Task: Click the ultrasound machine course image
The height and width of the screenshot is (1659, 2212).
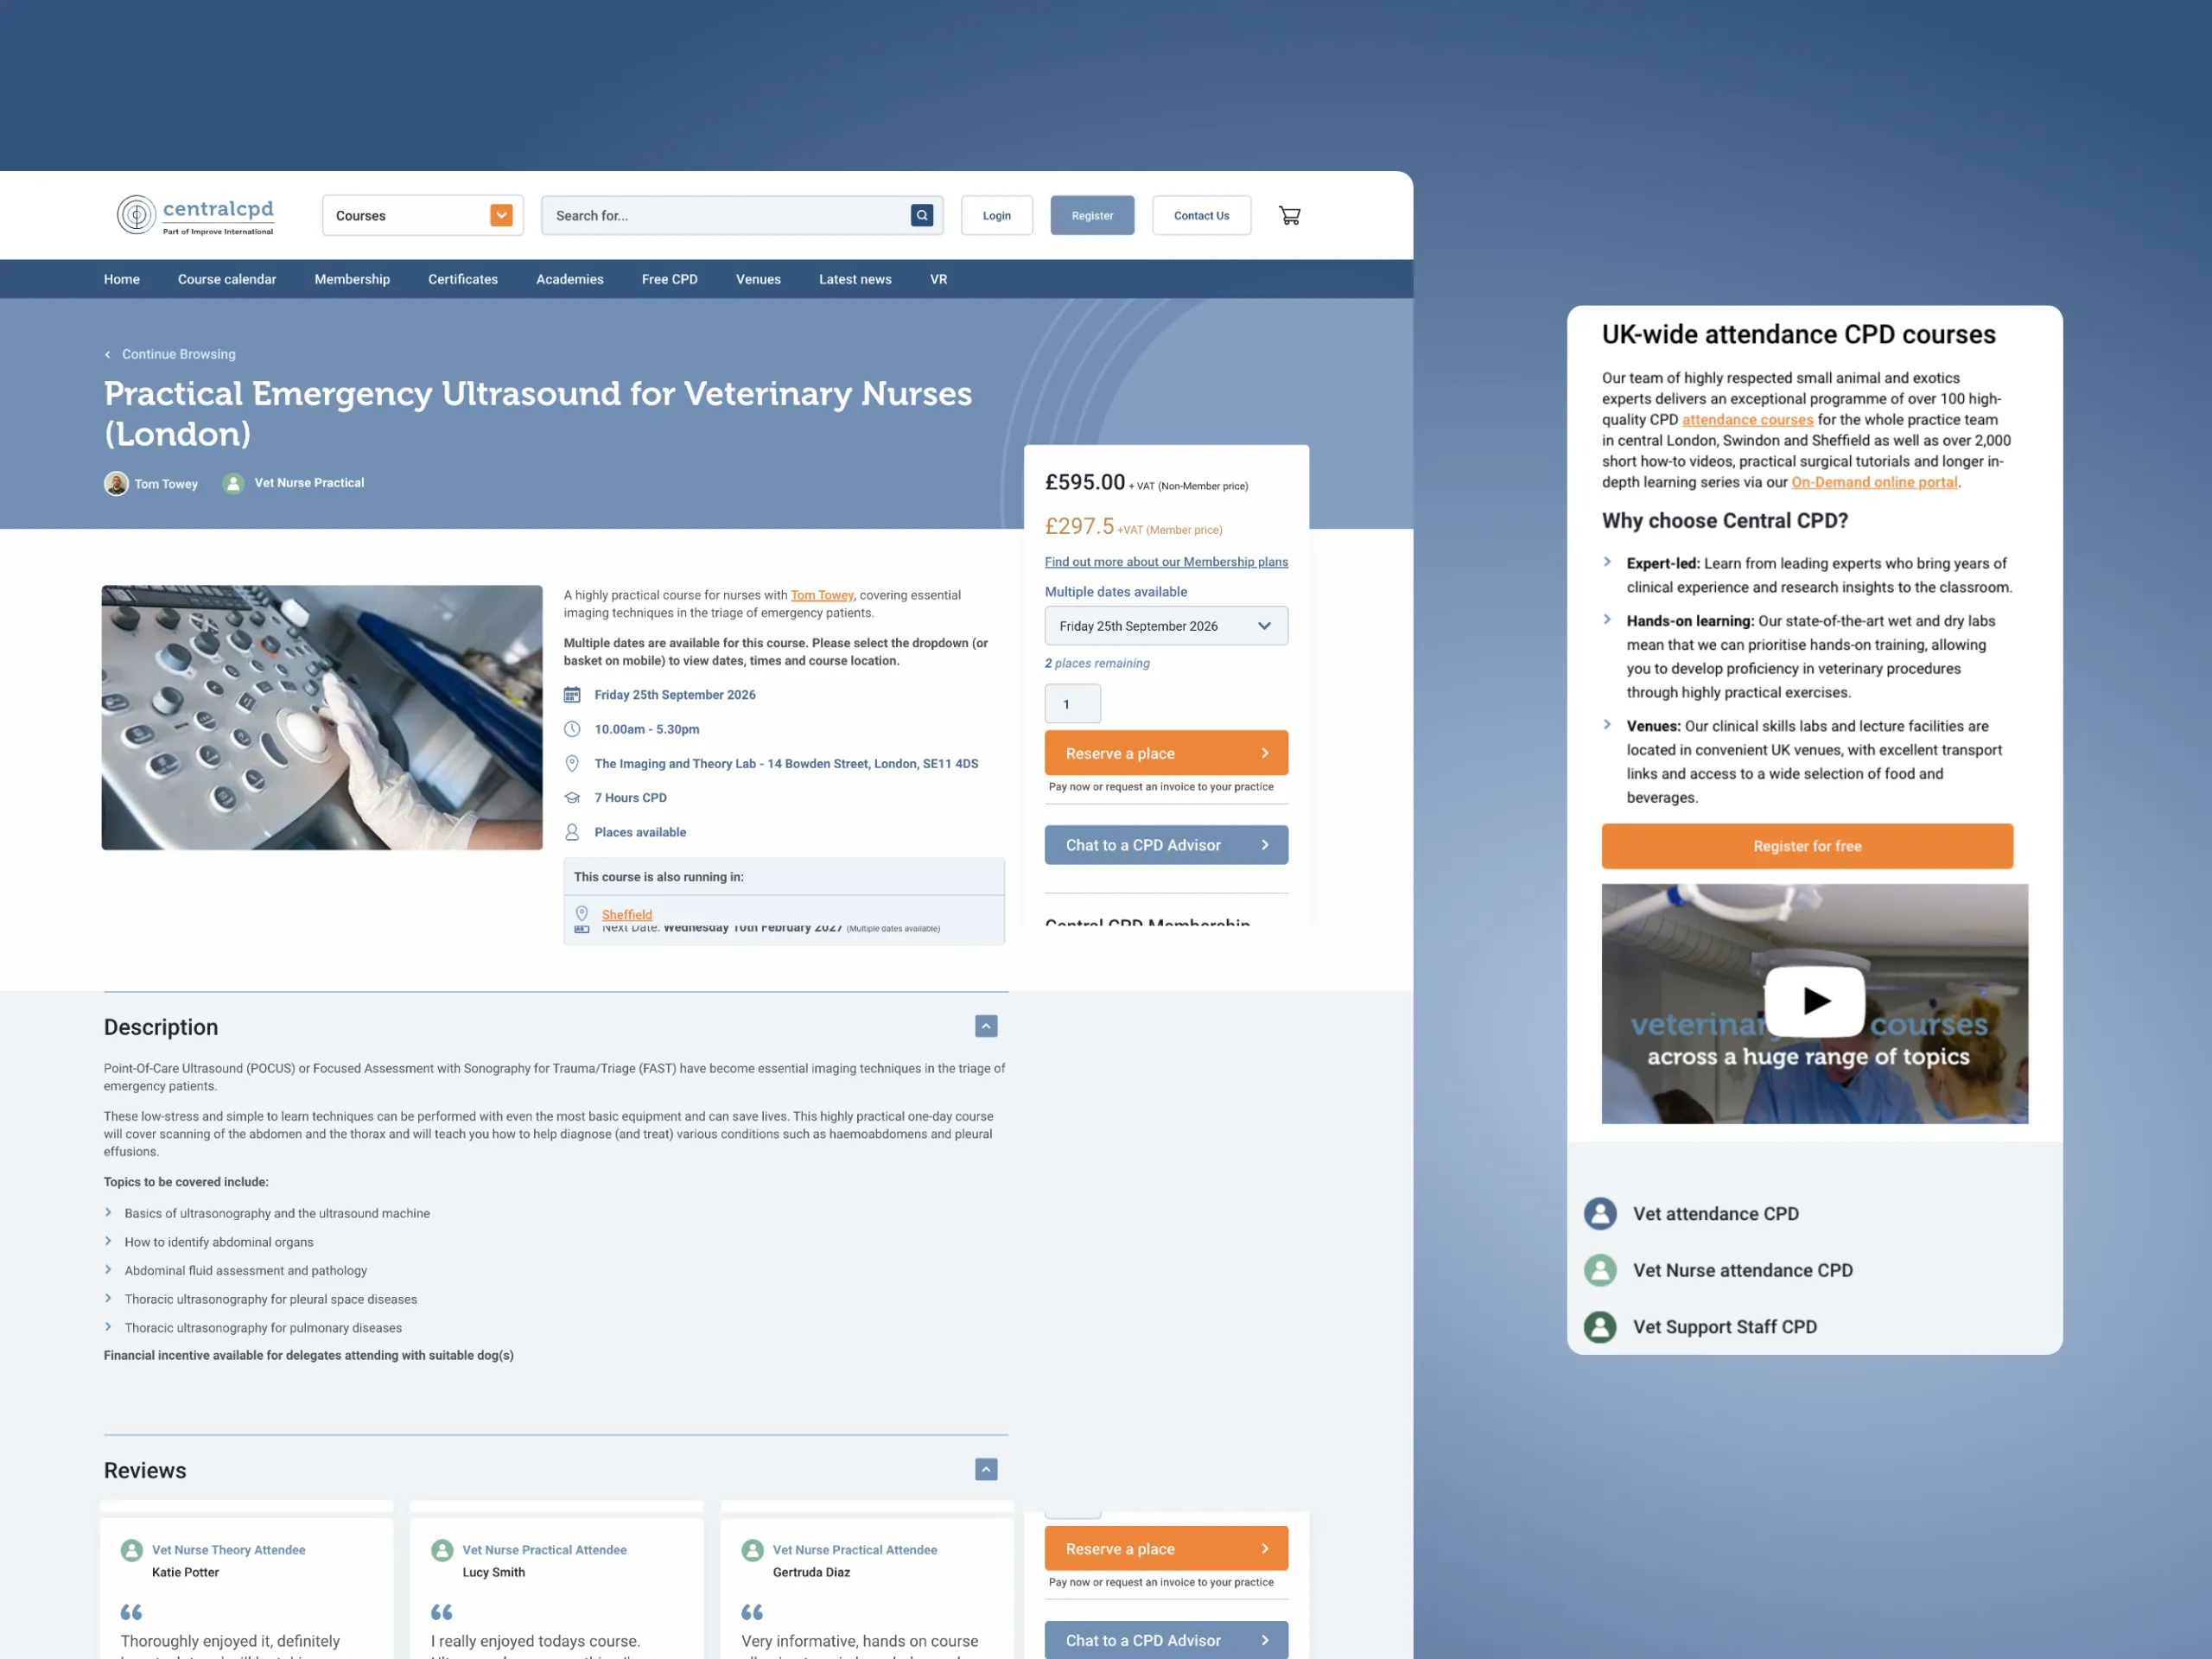Action: [322, 718]
